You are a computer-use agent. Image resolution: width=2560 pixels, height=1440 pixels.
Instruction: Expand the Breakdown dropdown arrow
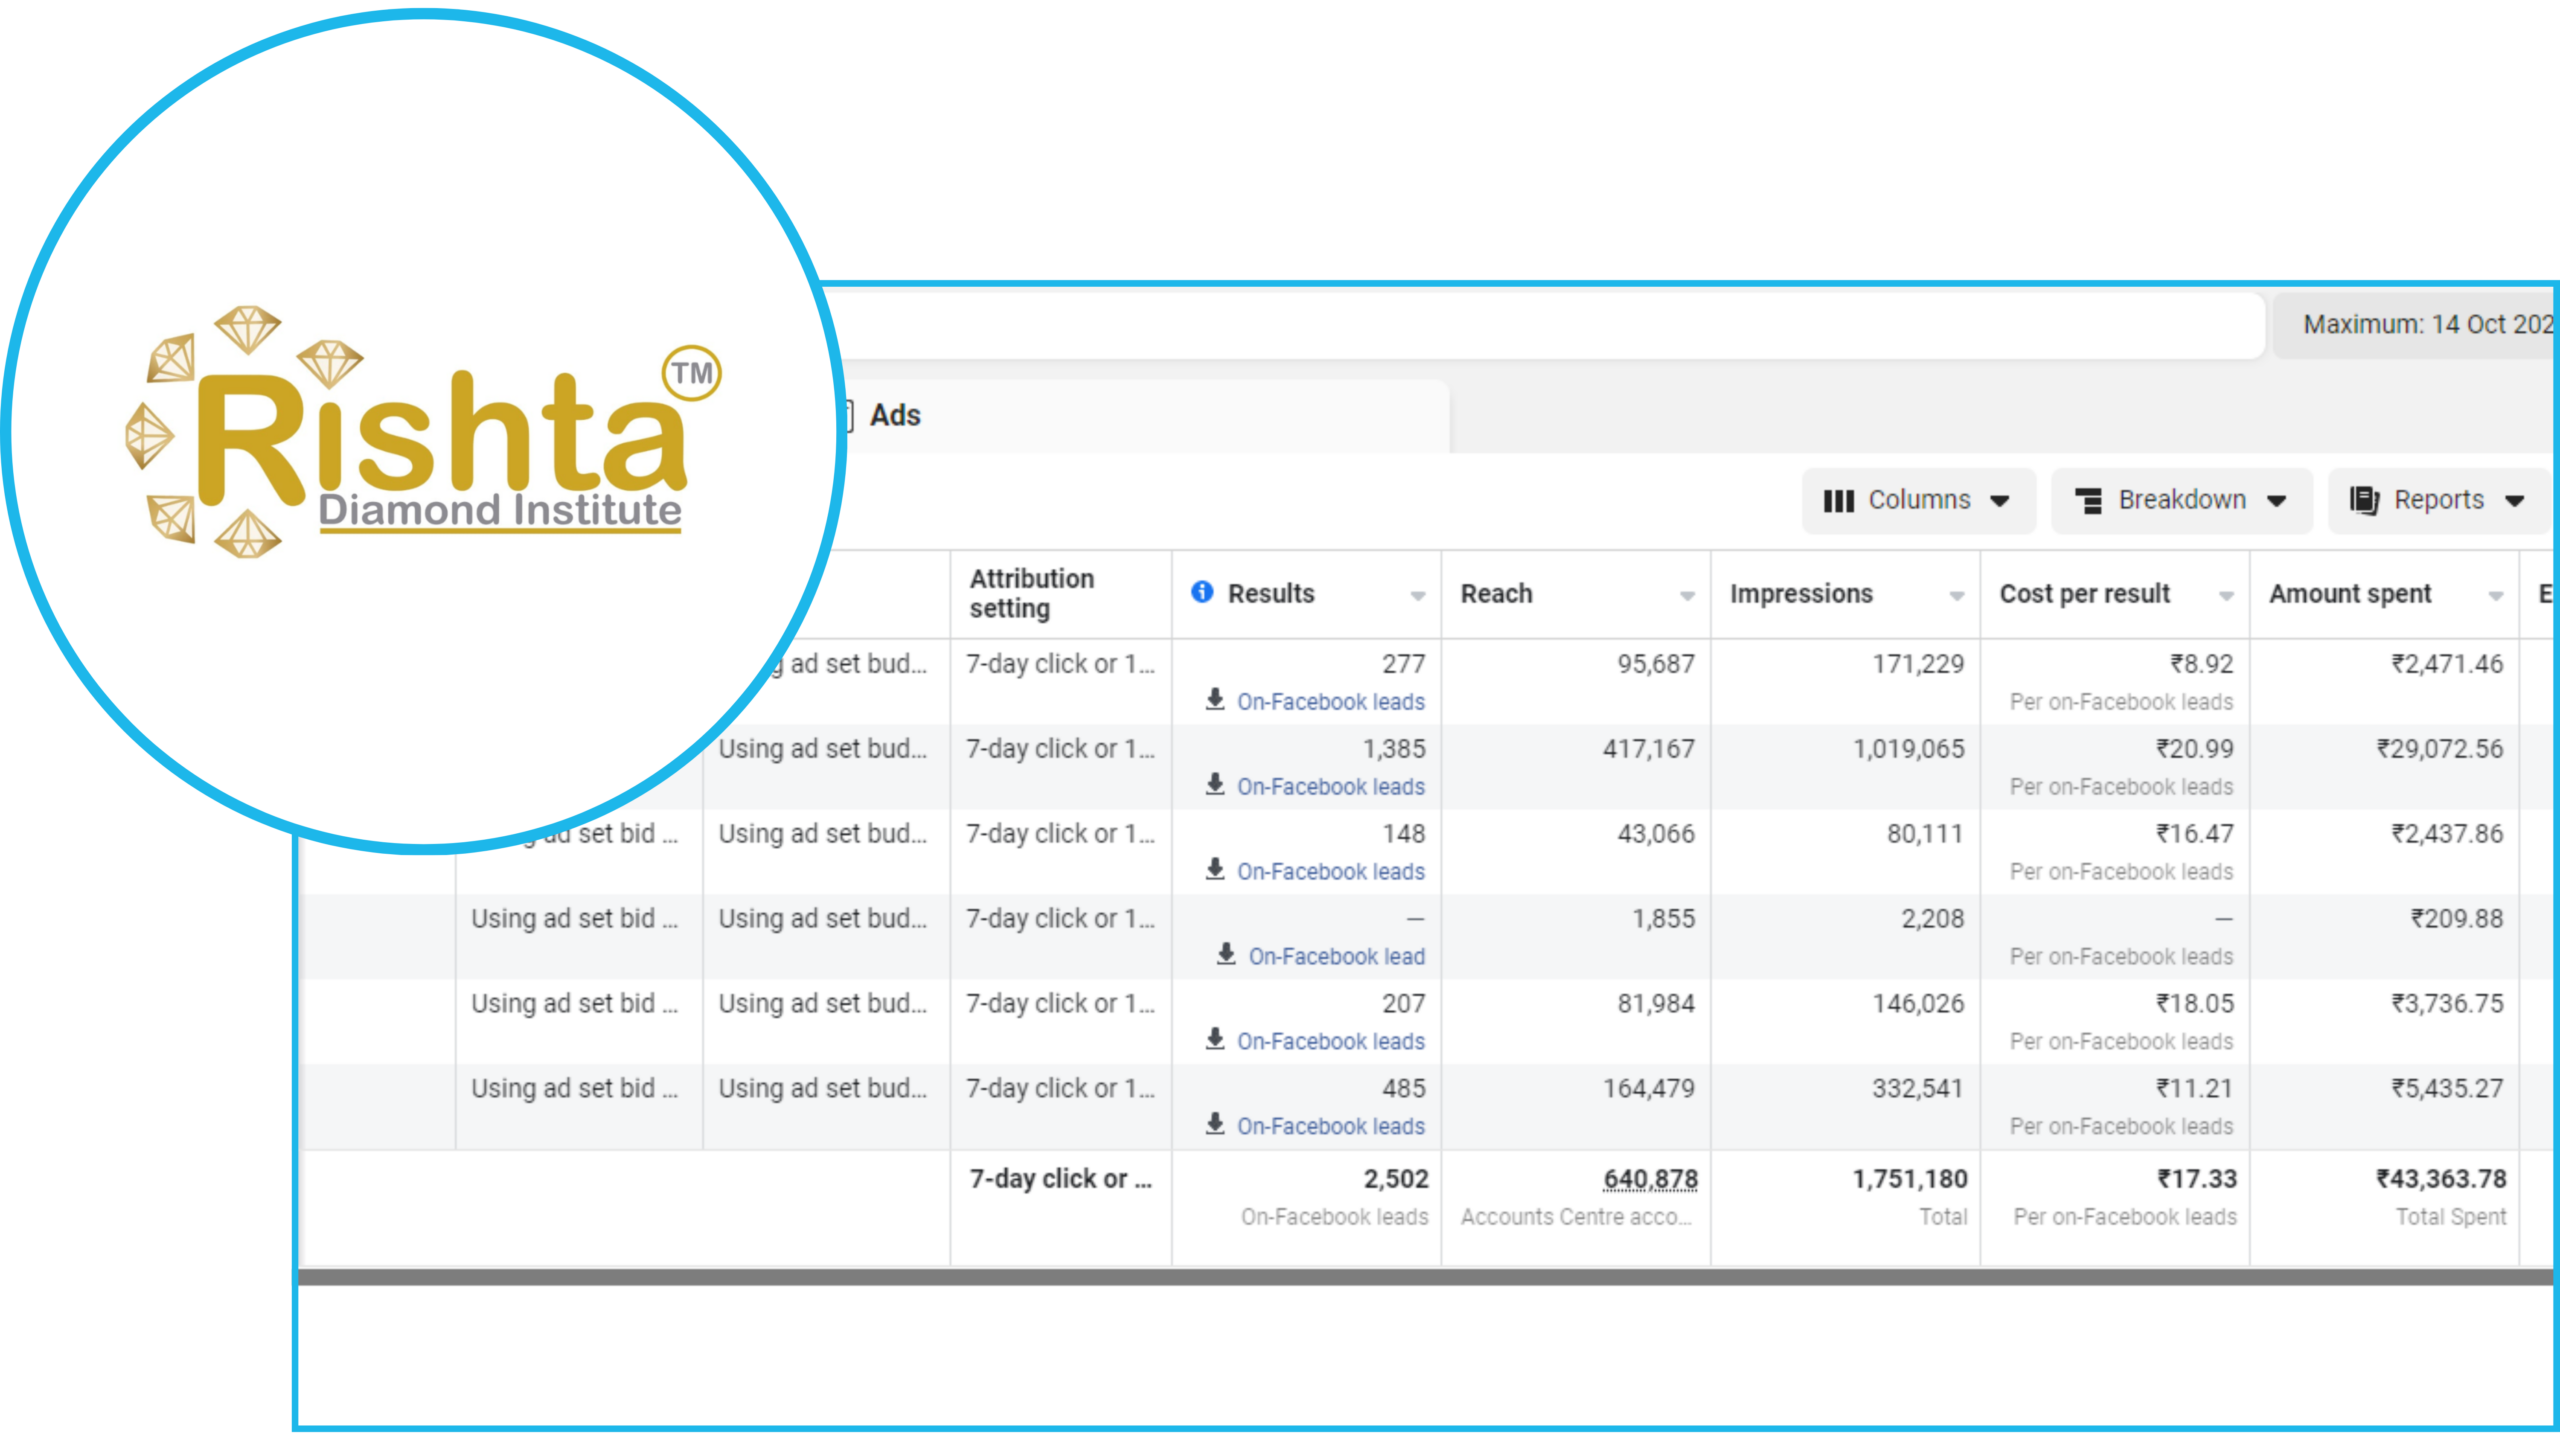[2277, 501]
